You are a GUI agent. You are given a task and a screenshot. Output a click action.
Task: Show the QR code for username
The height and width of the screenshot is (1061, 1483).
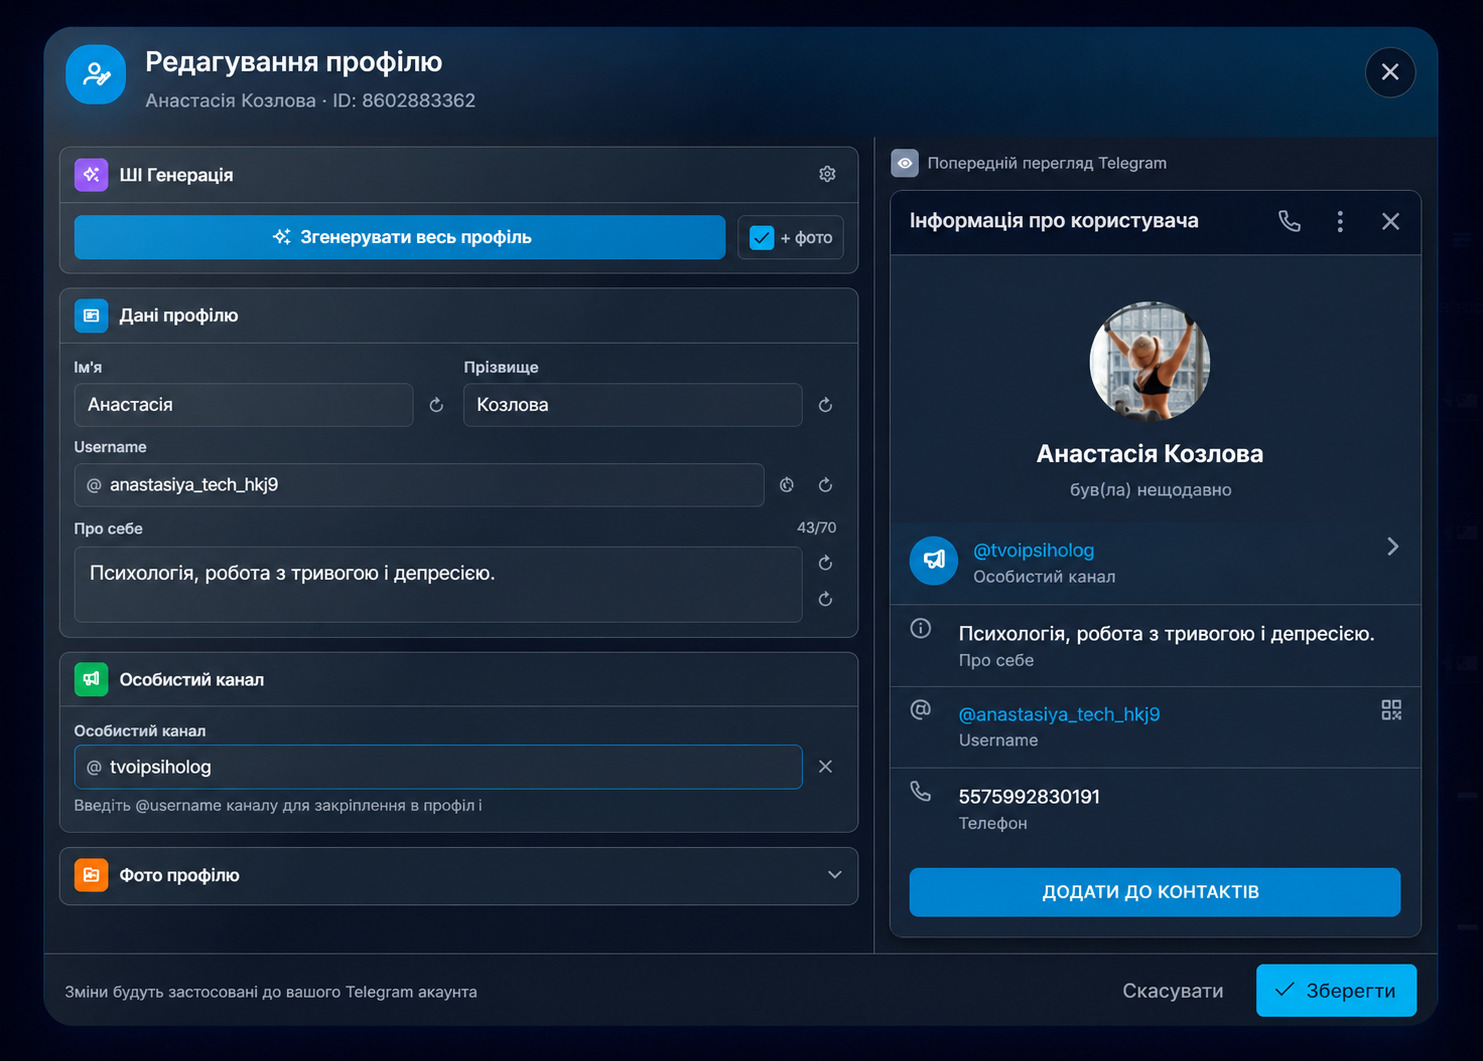[x=1391, y=710]
